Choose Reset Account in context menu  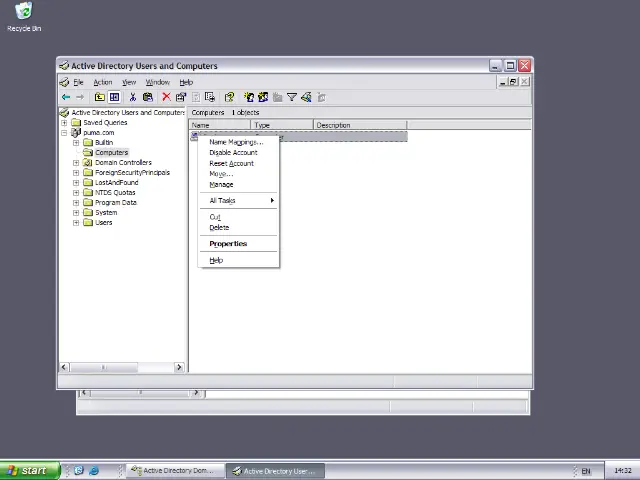tap(239, 163)
